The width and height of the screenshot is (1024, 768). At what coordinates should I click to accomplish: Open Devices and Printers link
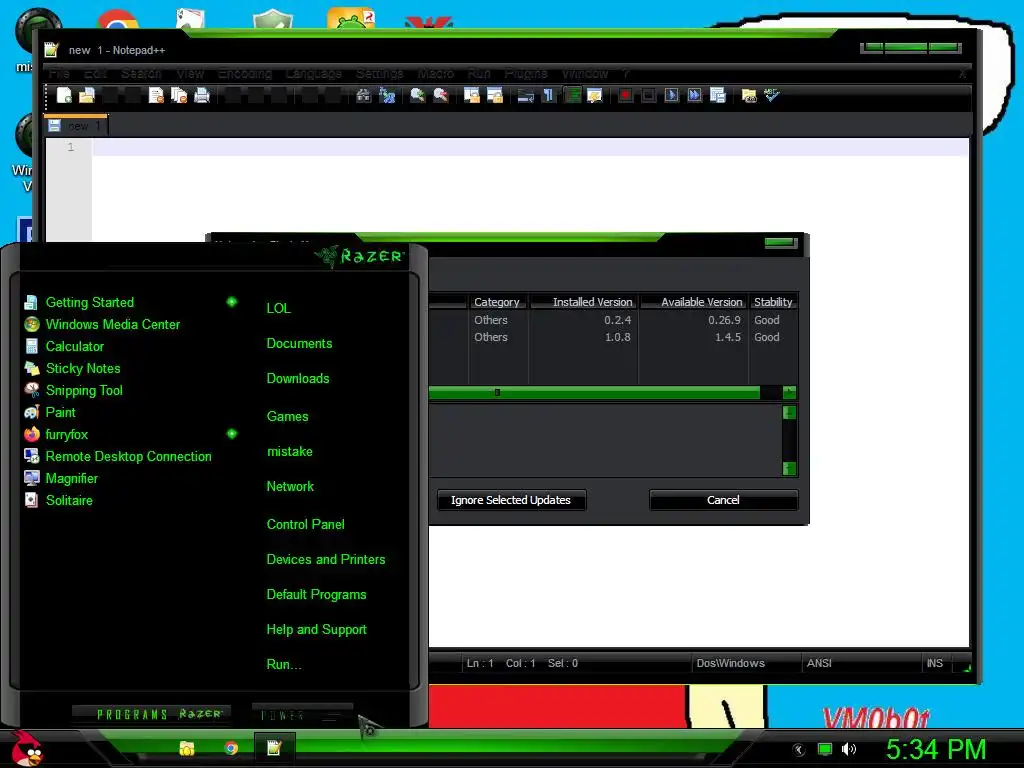(326, 560)
